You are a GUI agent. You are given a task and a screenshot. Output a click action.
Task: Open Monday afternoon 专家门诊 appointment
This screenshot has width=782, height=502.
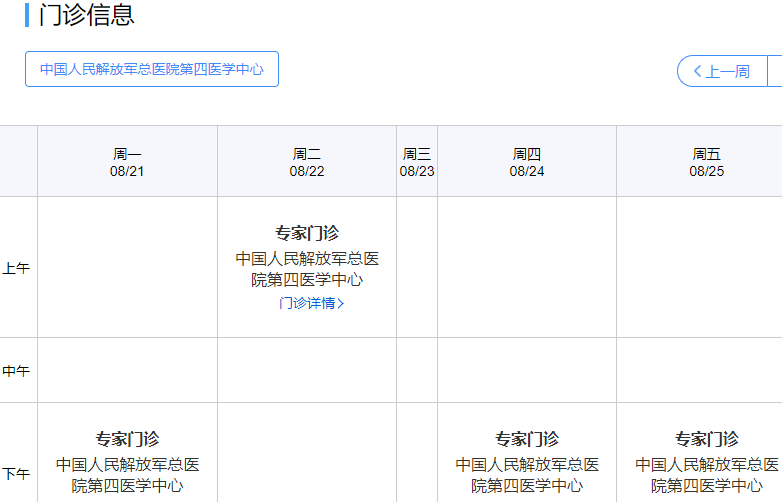[x=127, y=439]
